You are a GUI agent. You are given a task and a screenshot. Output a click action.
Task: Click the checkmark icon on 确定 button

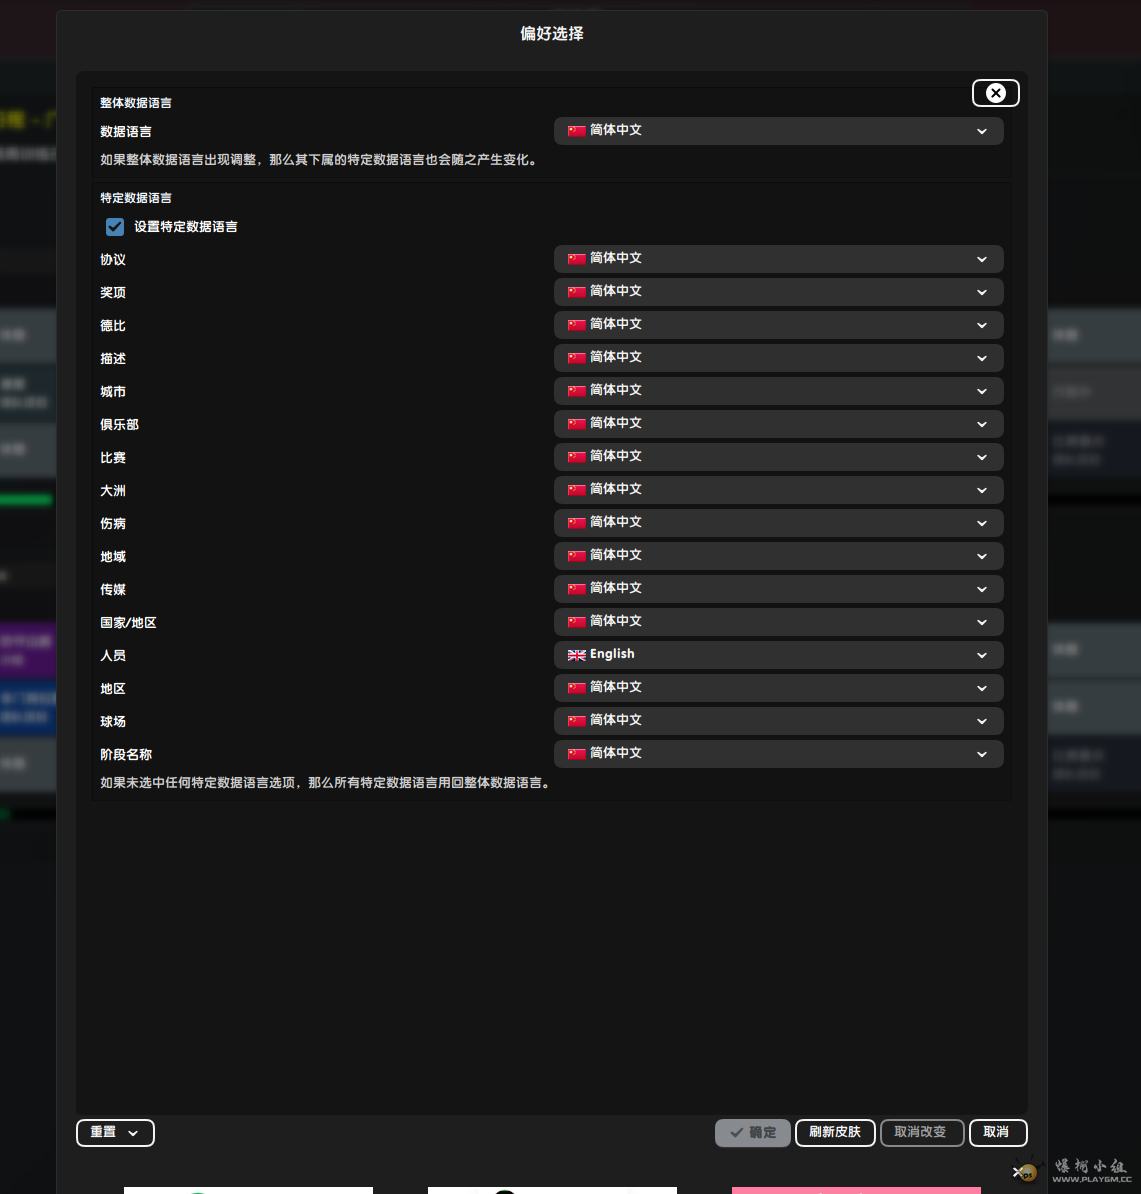[737, 1133]
